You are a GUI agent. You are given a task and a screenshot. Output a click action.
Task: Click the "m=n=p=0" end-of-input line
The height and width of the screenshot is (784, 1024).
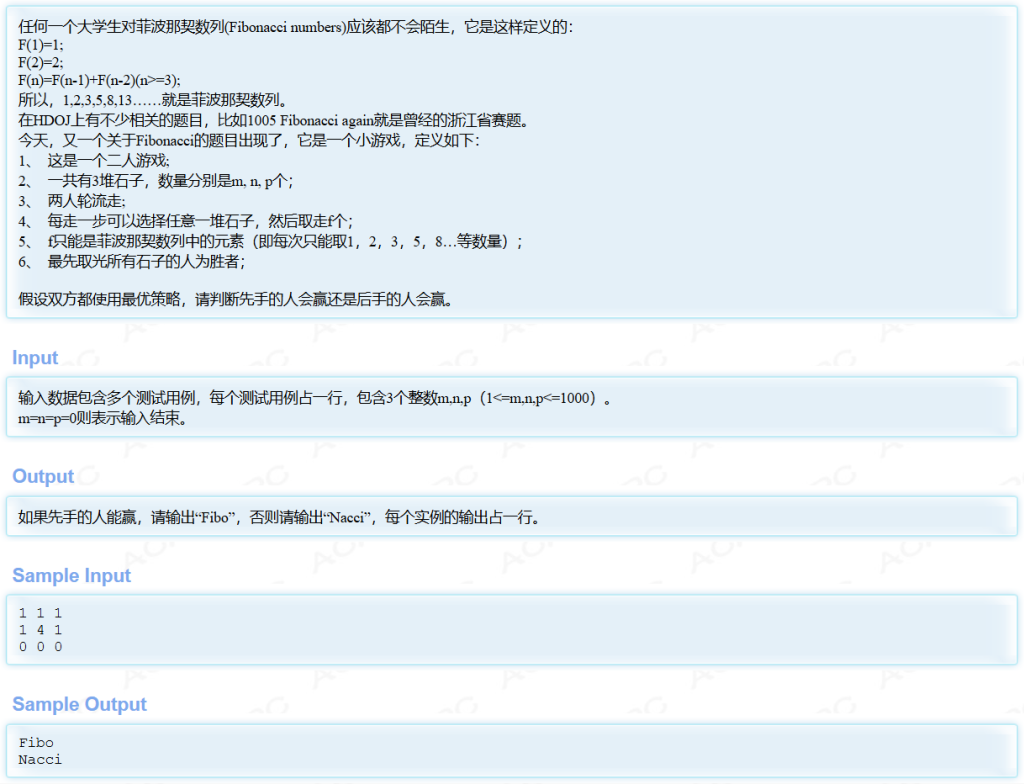tap(102, 417)
